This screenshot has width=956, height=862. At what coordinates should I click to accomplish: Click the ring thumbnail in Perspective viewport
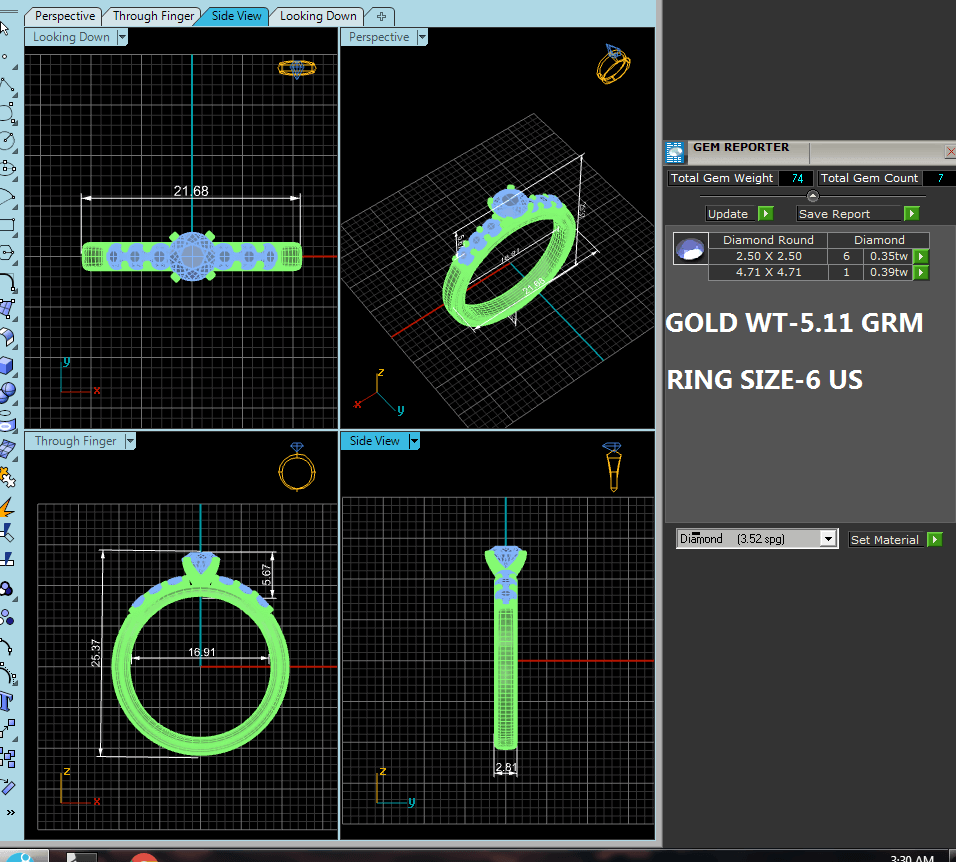[x=613, y=64]
